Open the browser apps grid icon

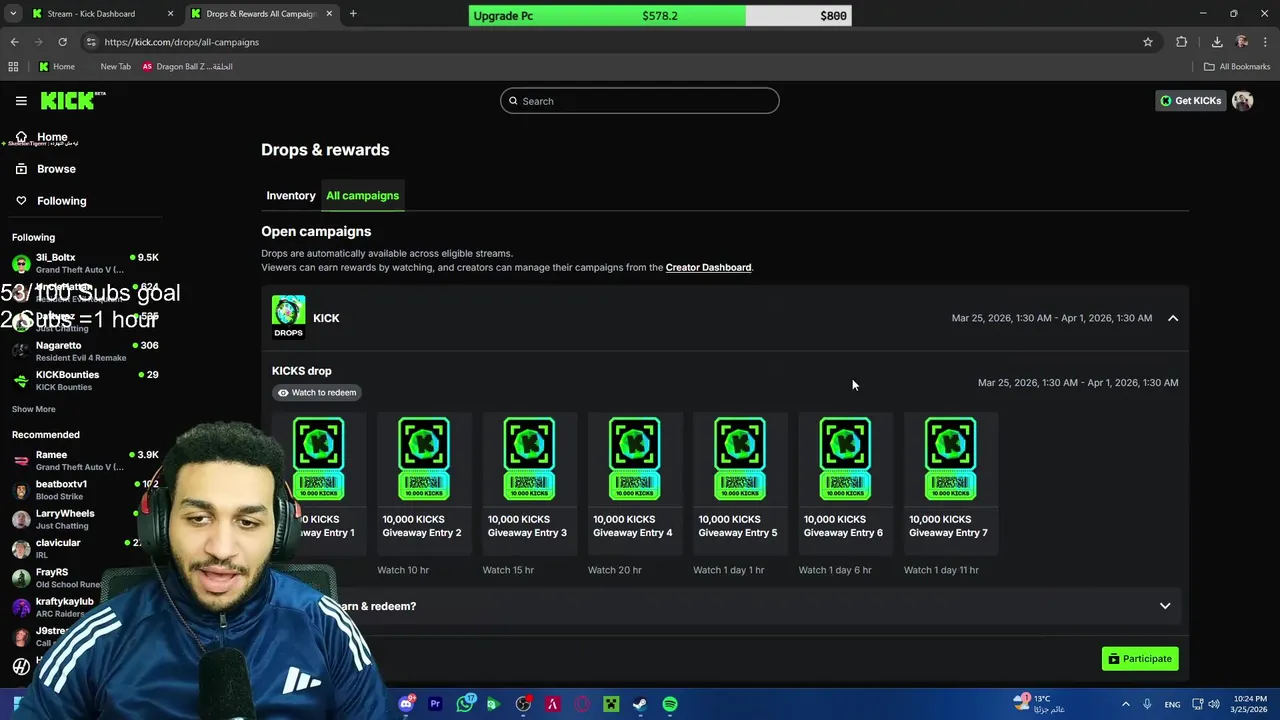tap(13, 67)
